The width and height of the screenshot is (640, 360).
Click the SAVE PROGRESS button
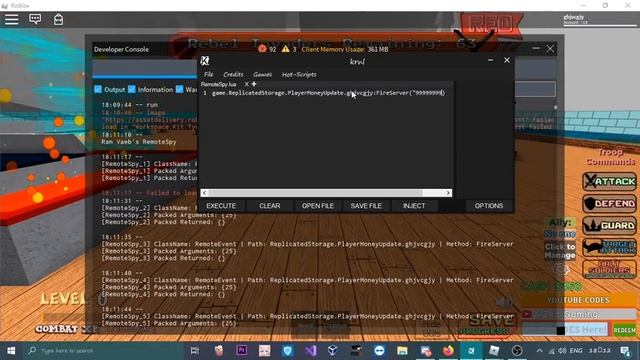pyautogui.click(x=487, y=325)
